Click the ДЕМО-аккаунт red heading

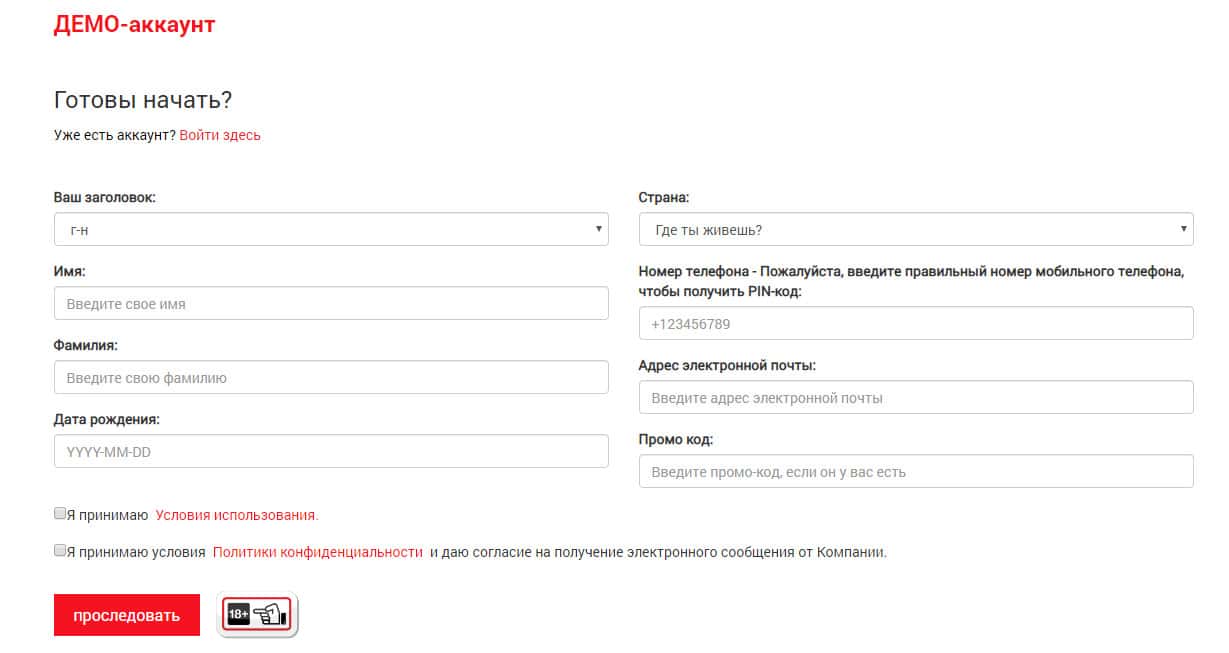[134, 24]
